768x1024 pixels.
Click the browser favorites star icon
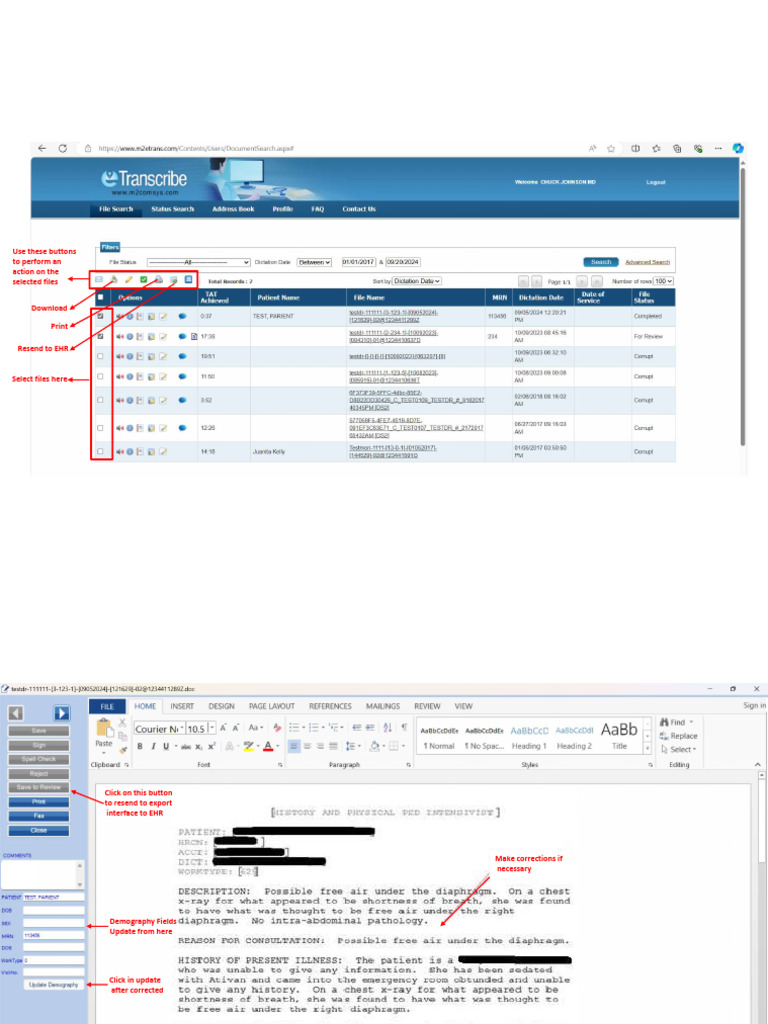tap(611, 149)
